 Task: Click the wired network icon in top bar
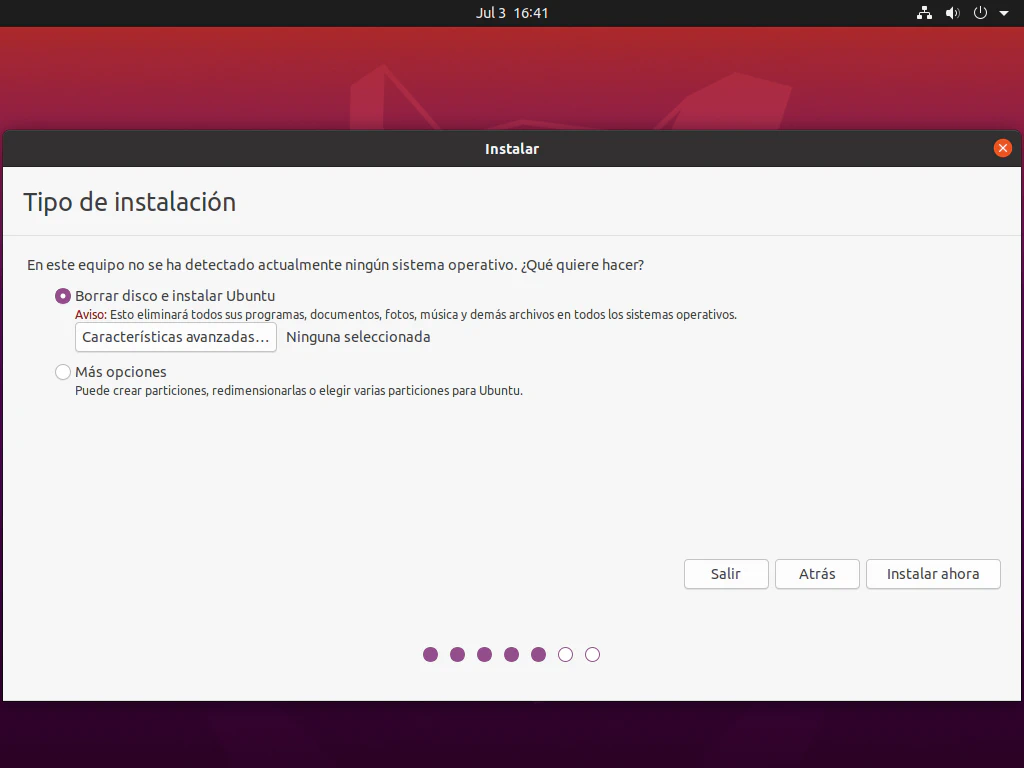[924, 13]
